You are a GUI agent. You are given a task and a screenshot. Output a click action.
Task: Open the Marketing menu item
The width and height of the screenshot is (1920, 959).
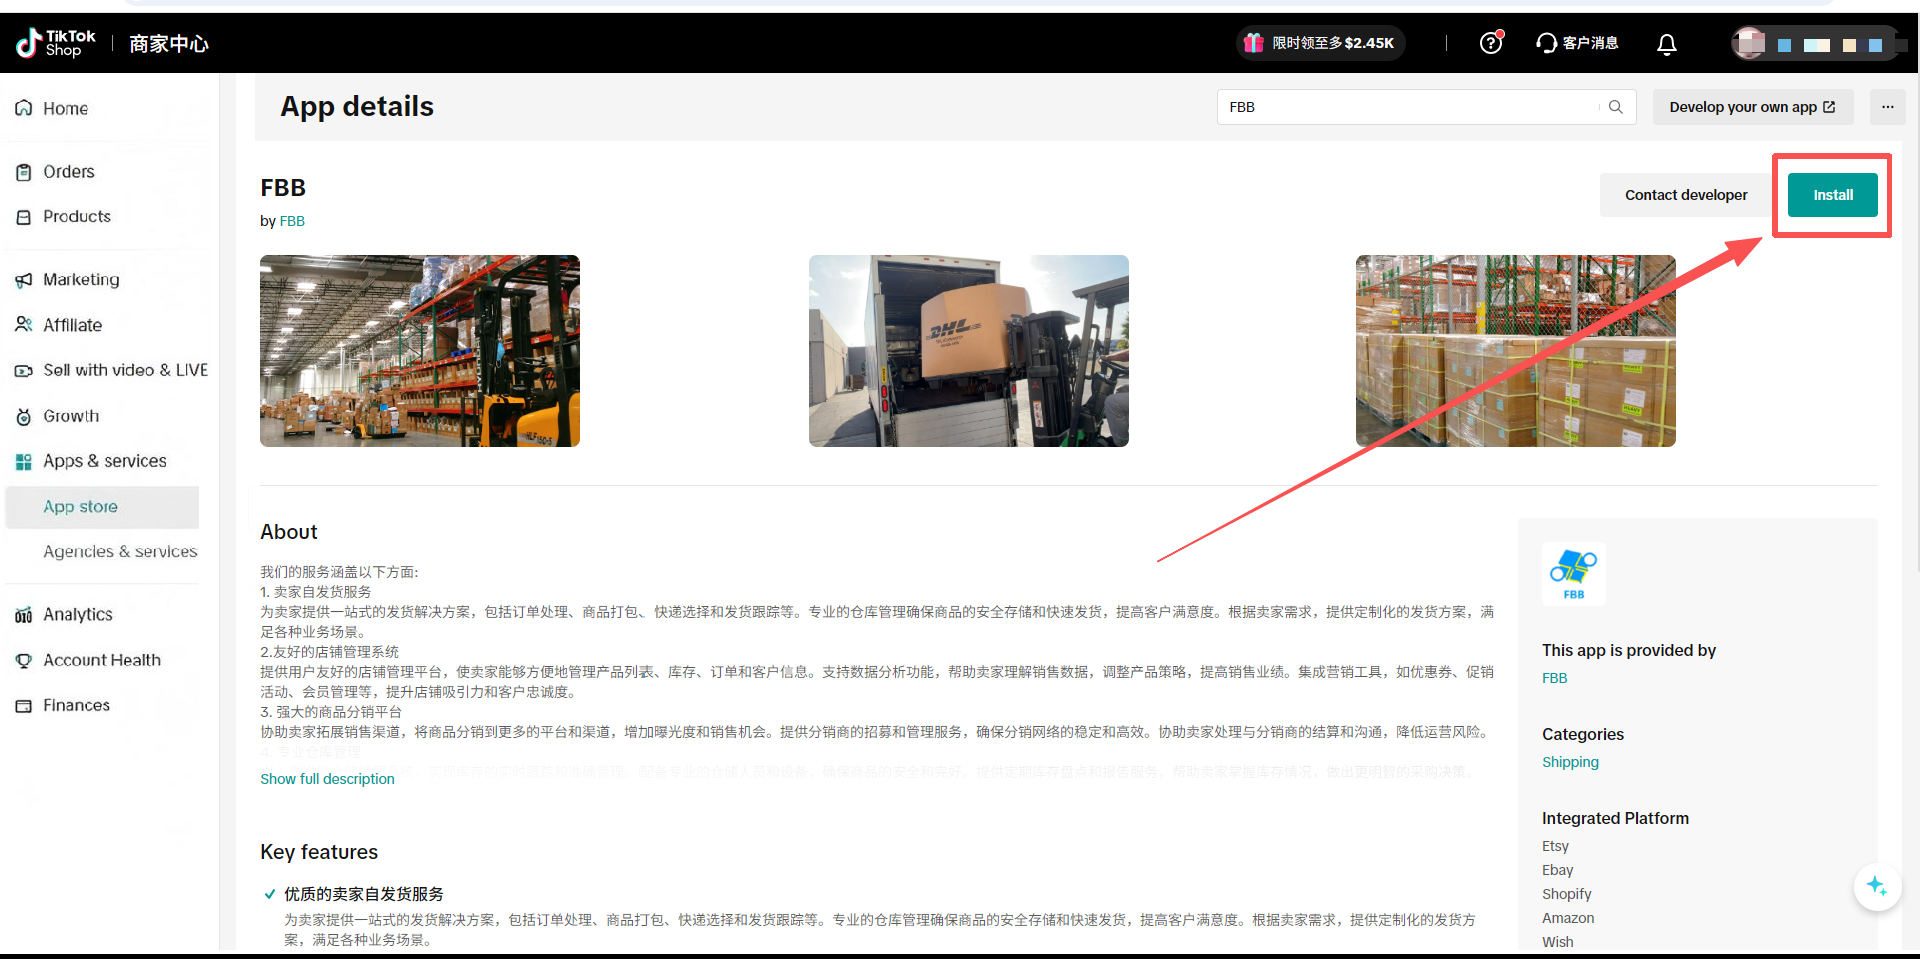point(81,280)
